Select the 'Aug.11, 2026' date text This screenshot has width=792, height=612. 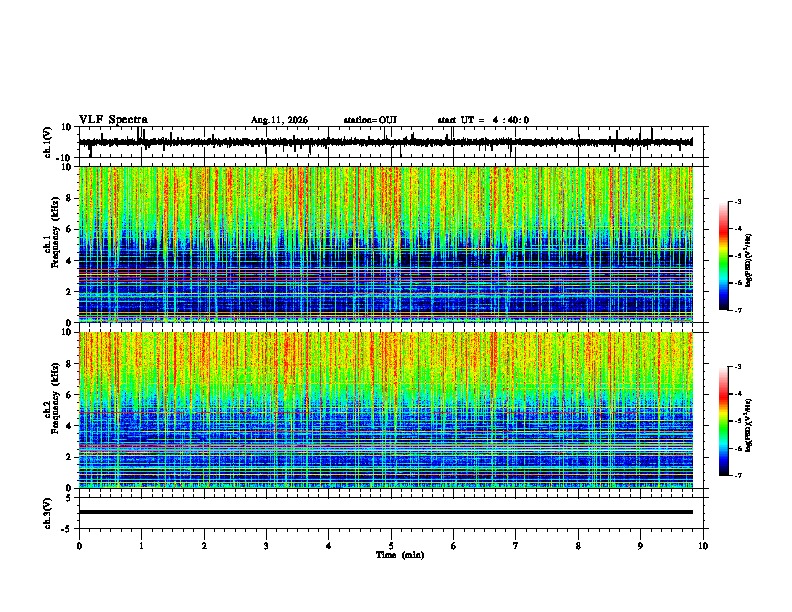279,120
